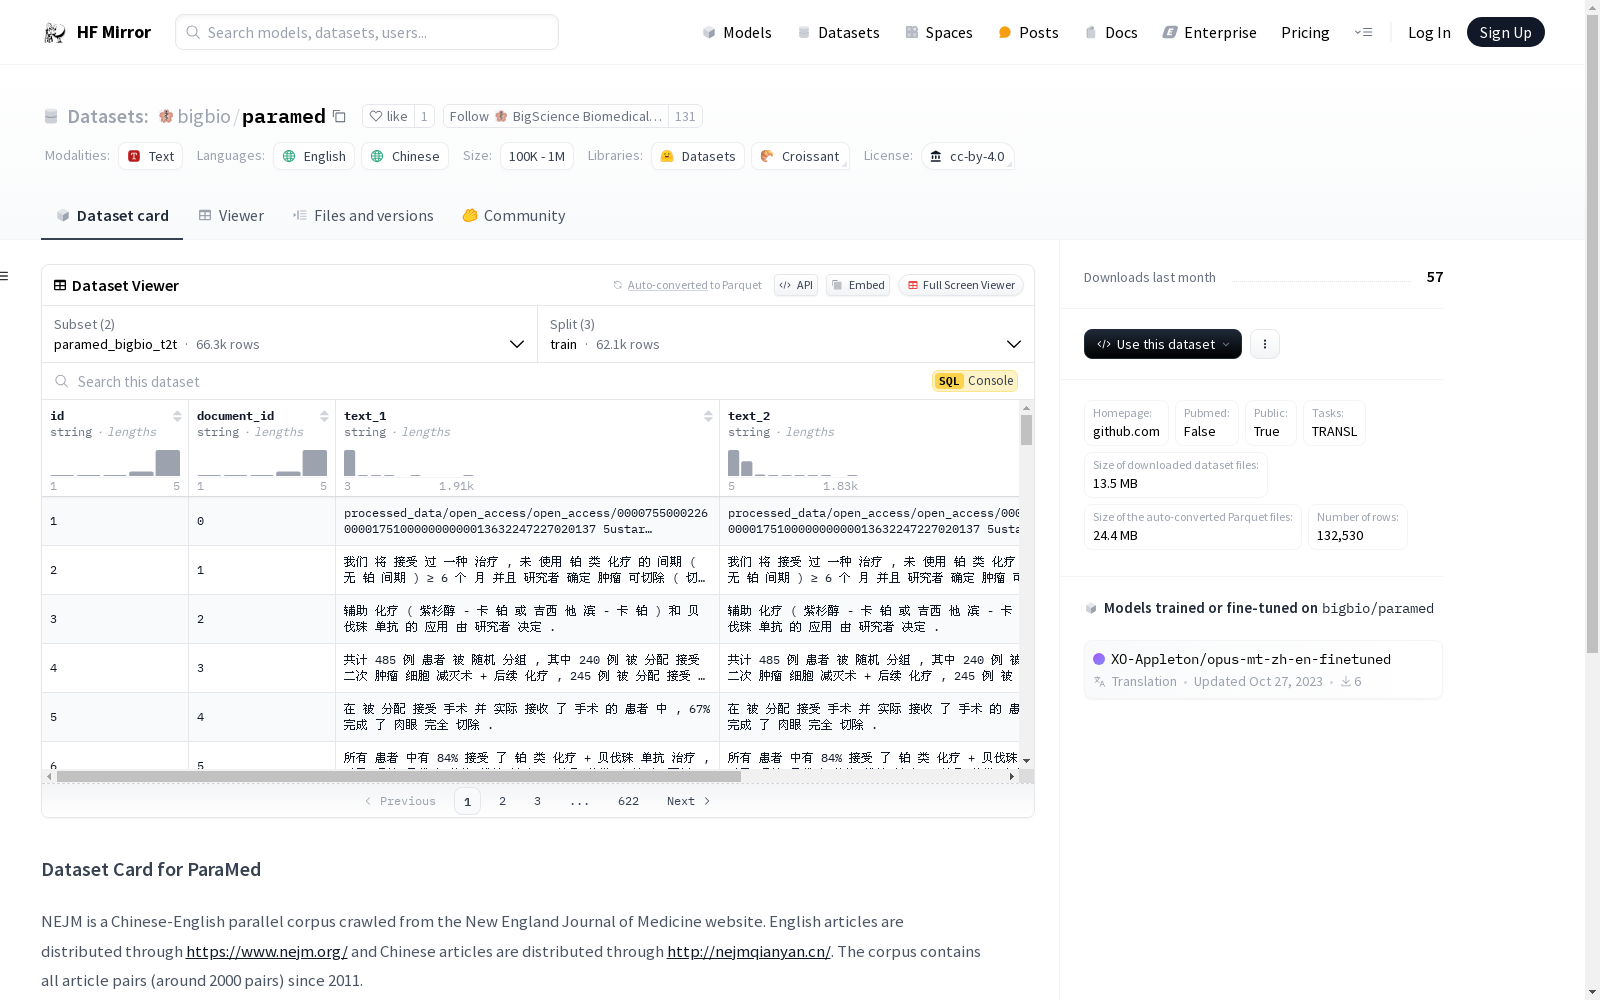1600x1000 pixels.
Task: Switch to the Viewer tab
Action: click(x=231, y=216)
